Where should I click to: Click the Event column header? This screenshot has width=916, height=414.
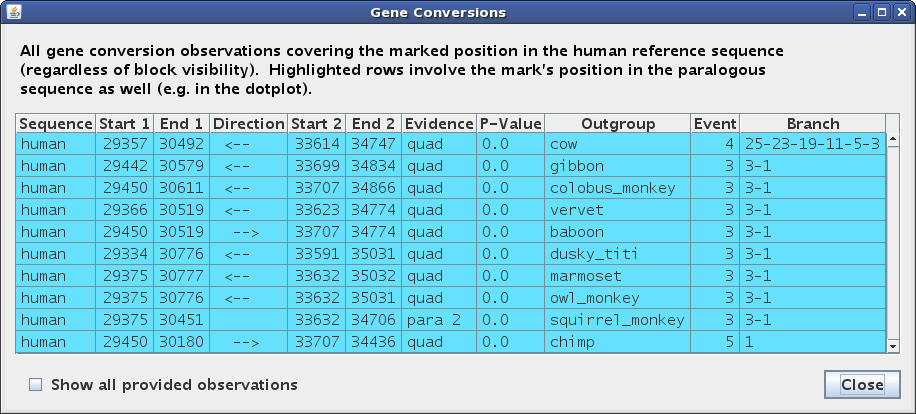714,124
